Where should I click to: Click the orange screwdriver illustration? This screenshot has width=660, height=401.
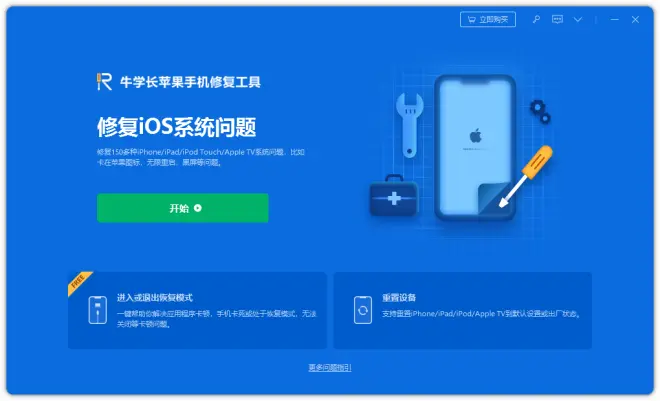[526, 176]
